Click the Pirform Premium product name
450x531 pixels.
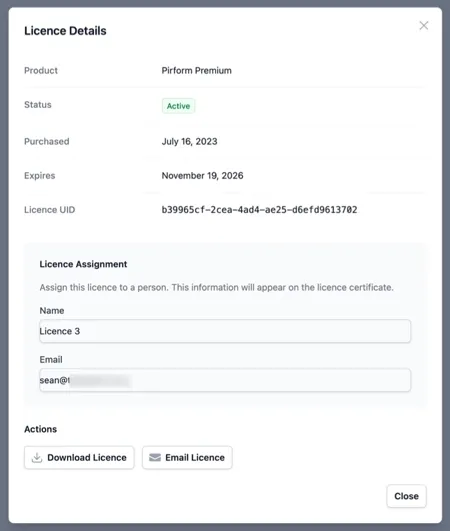(196, 70)
